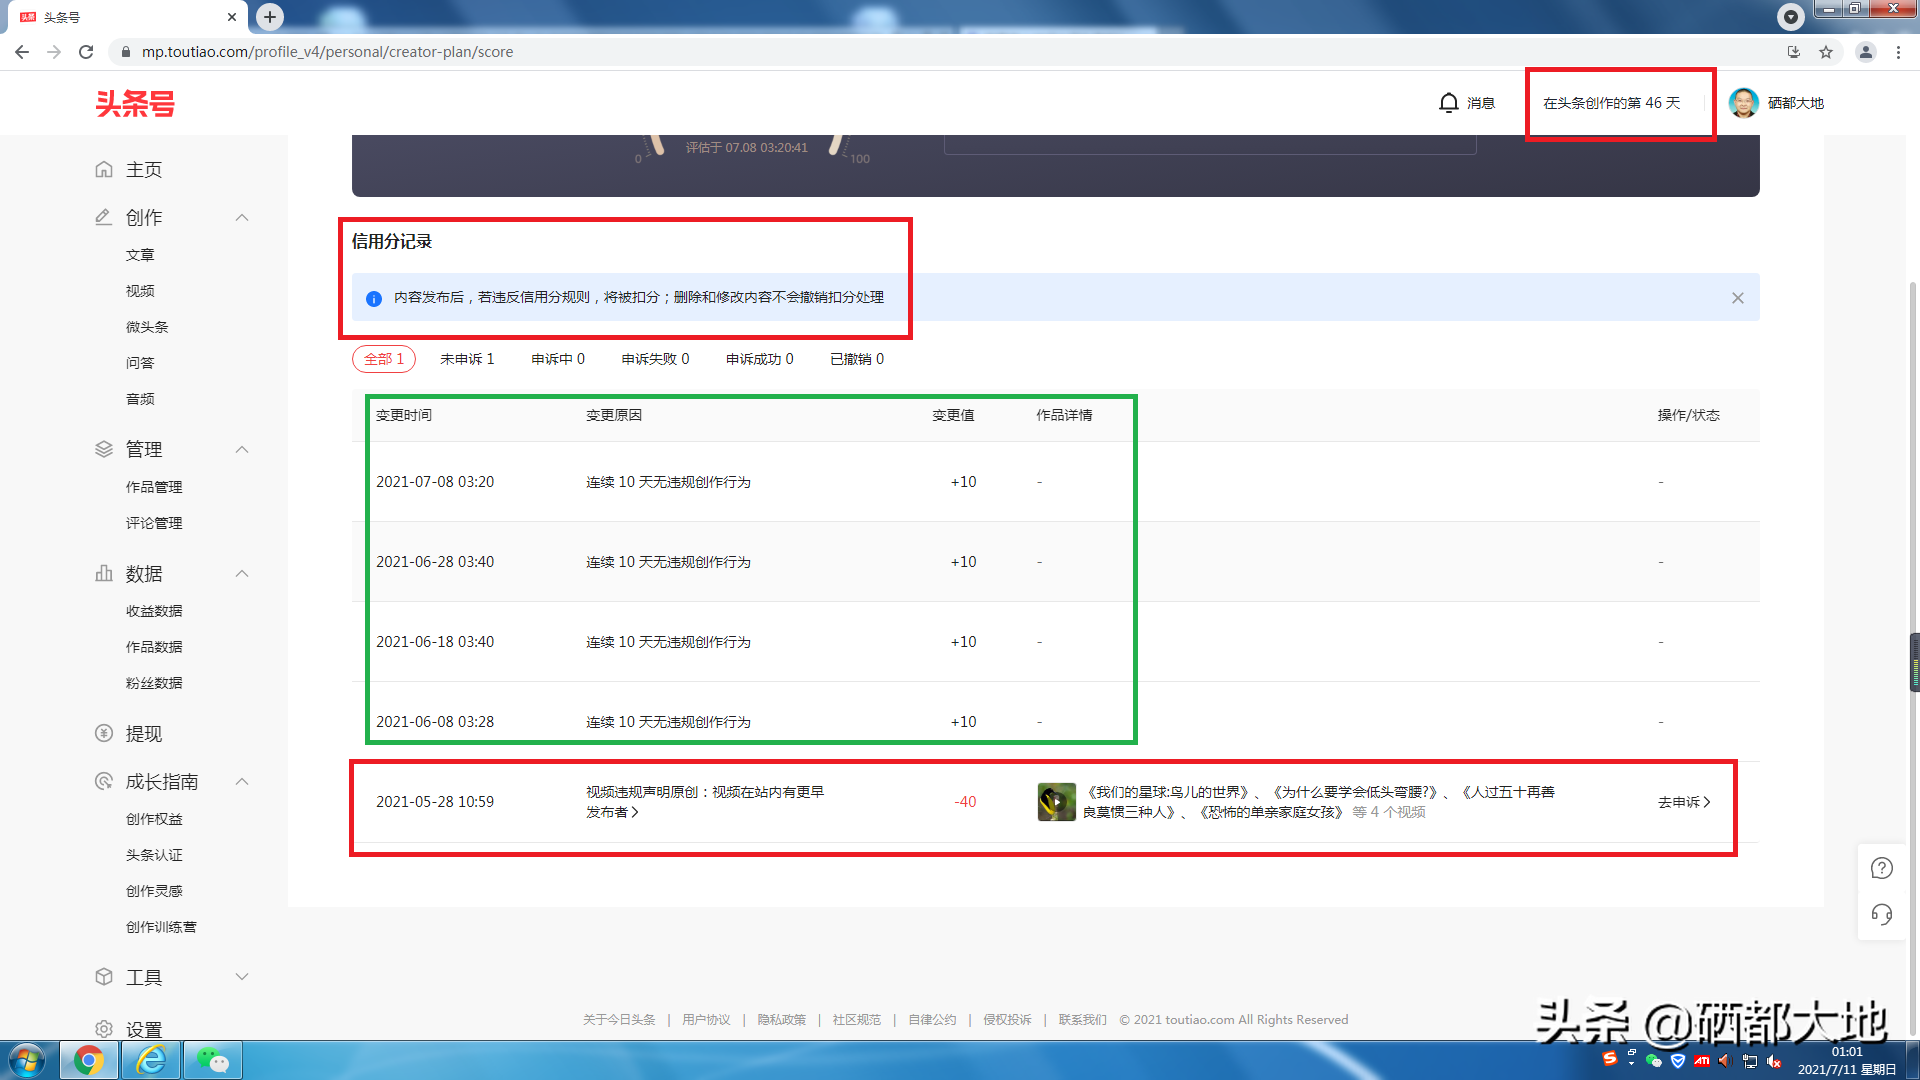The height and width of the screenshot is (1080, 1920).
Task: Expand the 工具 sidebar section
Action: coord(242,977)
